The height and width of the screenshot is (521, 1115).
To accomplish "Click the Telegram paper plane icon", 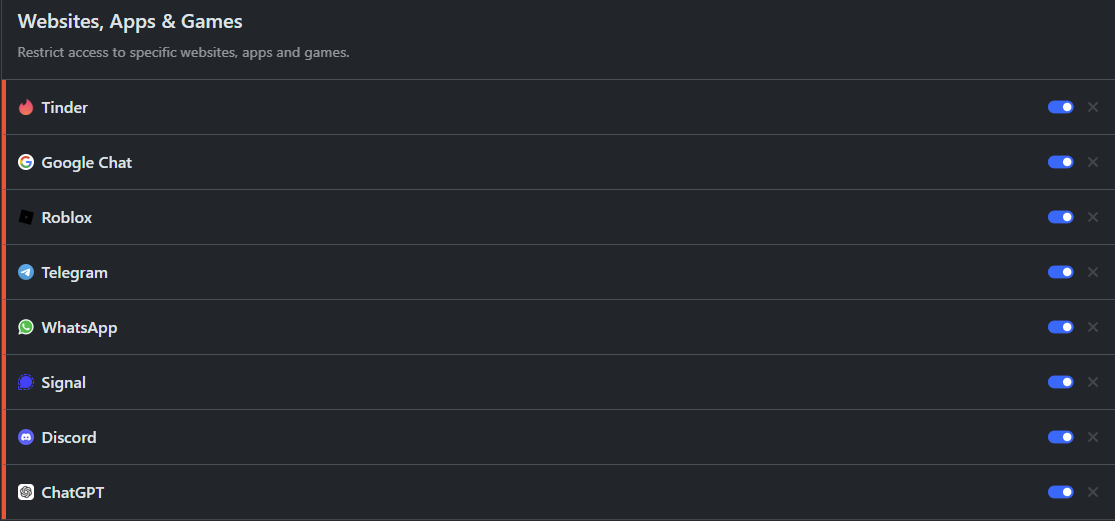I will click(x=26, y=272).
